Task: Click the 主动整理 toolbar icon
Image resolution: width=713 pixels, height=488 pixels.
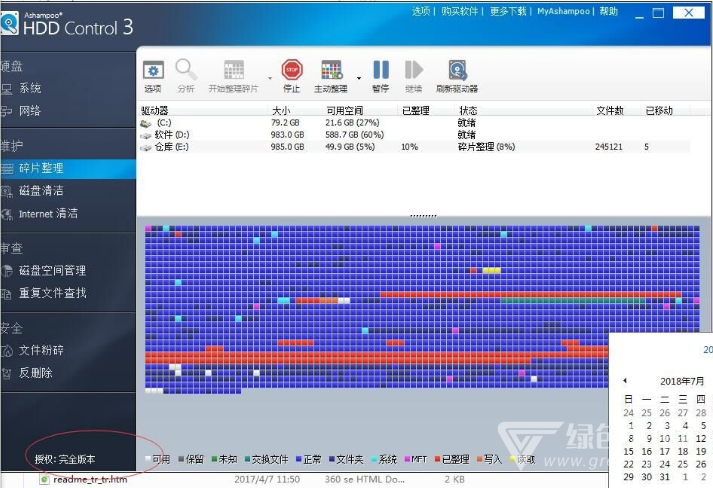Action: pyautogui.click(x=331, y=70)
